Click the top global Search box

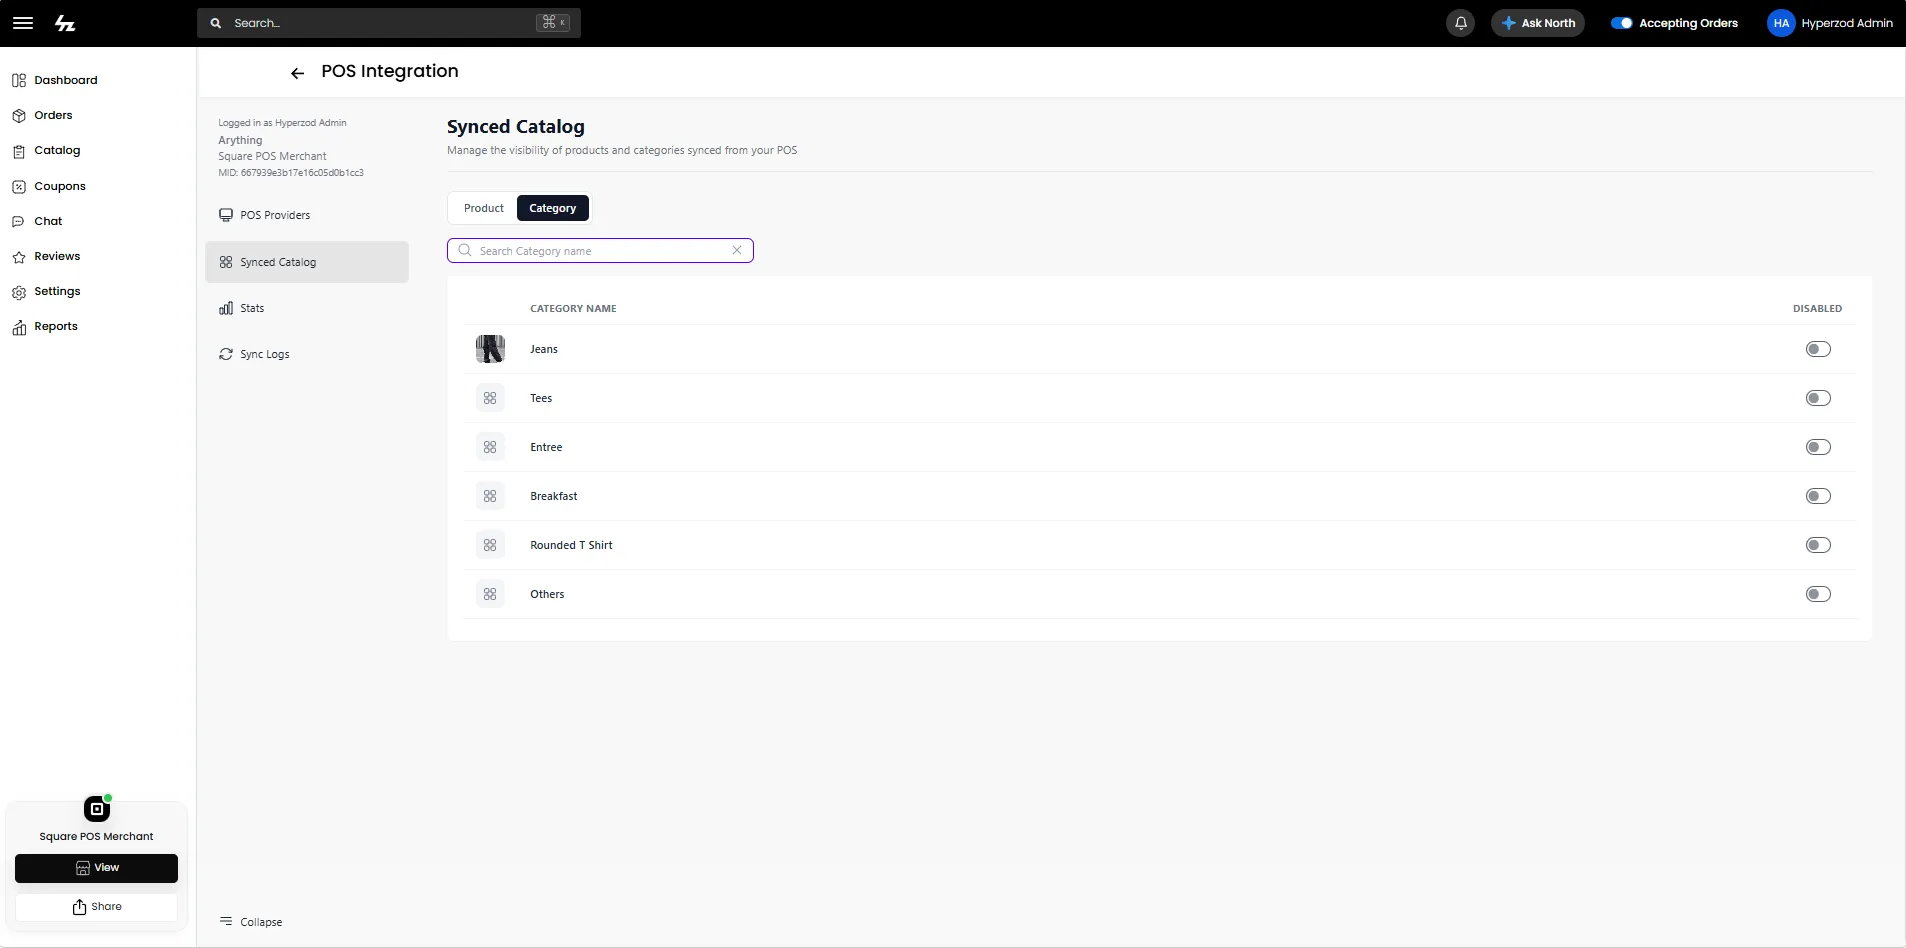click(389, 23)
